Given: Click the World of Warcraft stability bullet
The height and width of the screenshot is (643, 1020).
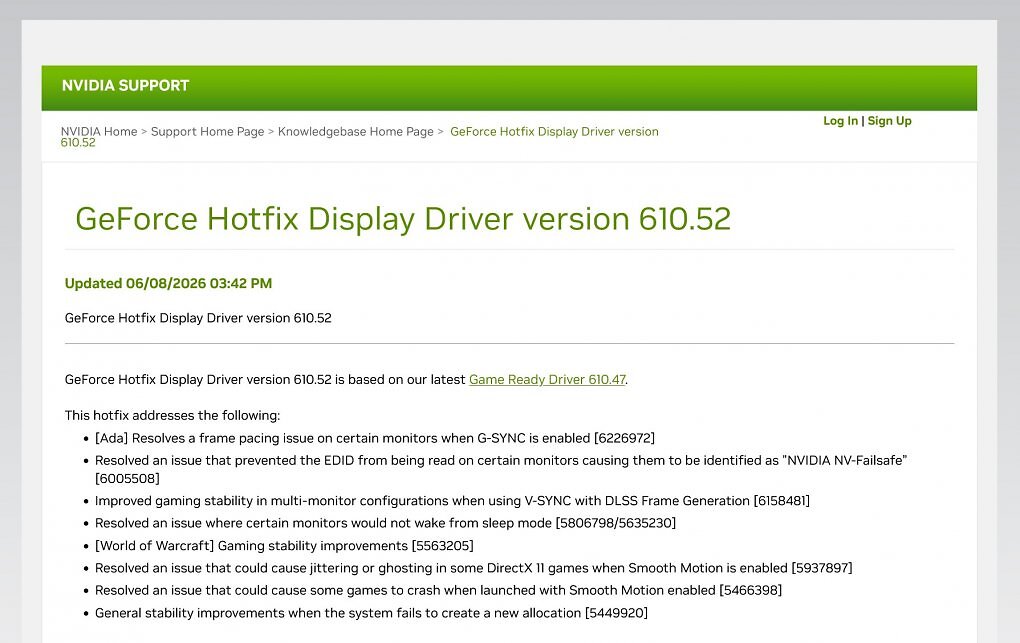Looking at the screenshot, I should click(x=284, y=545).
